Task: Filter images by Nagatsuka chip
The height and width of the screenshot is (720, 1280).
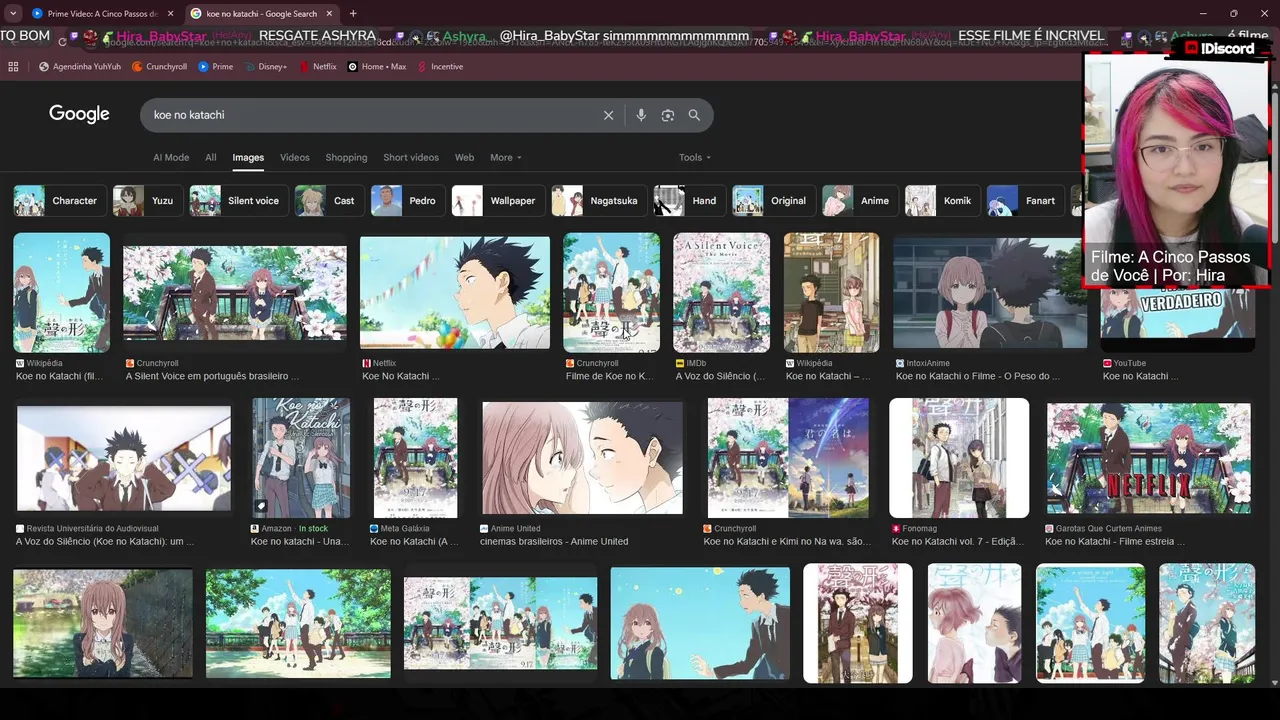Action: tap(598, 201)
